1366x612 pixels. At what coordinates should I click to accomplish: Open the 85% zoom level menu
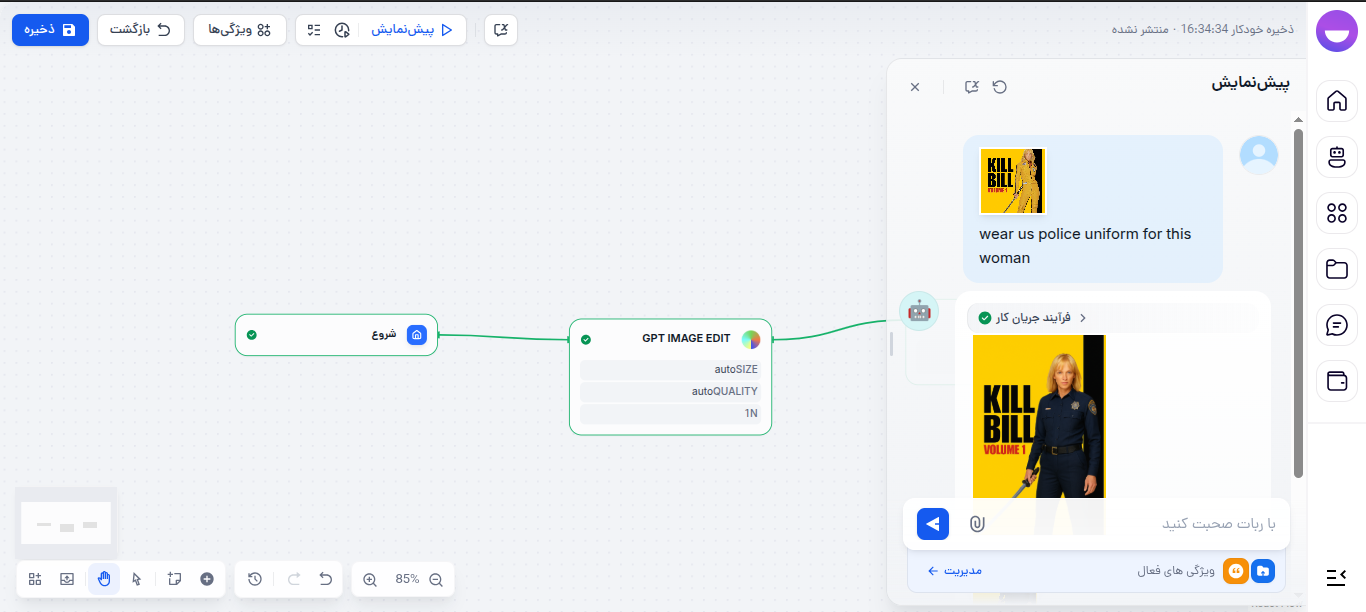(407, 579)
